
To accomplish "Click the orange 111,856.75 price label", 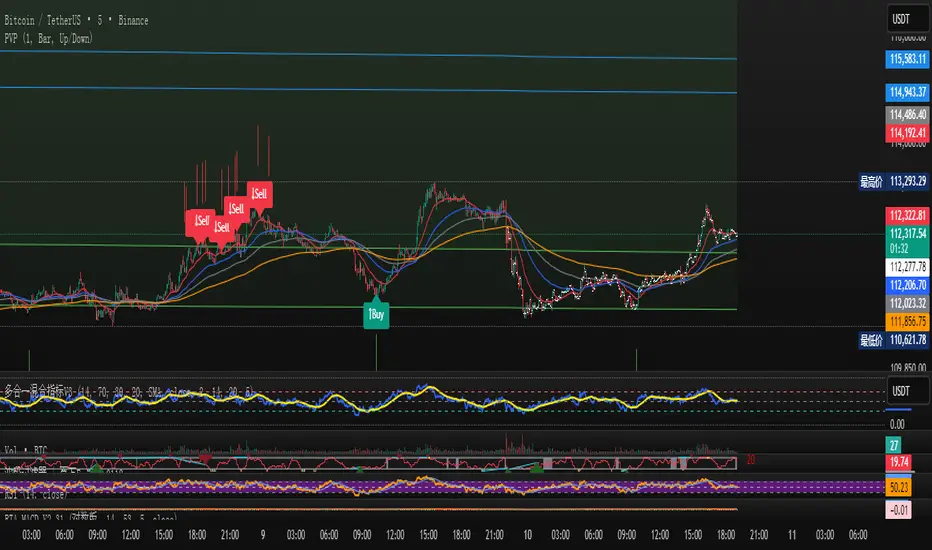I will [907, 322].
